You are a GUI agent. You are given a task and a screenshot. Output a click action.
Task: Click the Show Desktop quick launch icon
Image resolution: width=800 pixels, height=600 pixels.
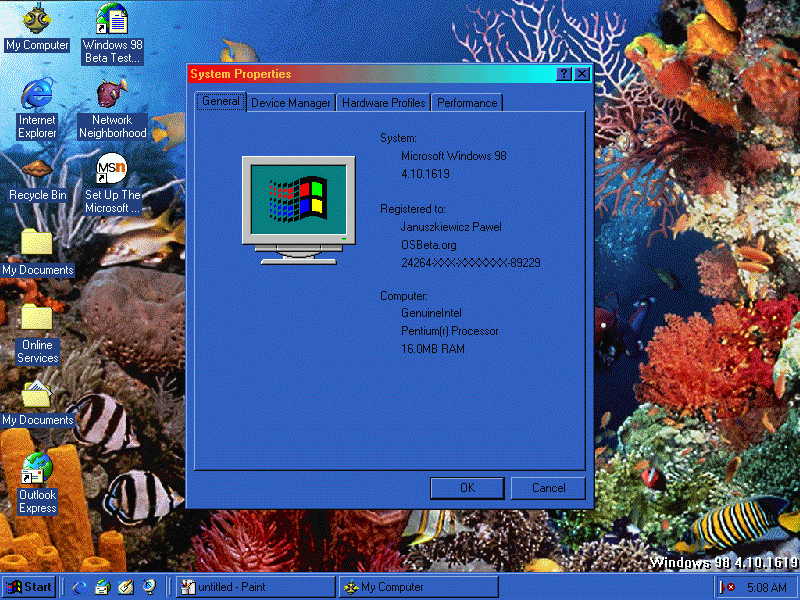(126, 587)
